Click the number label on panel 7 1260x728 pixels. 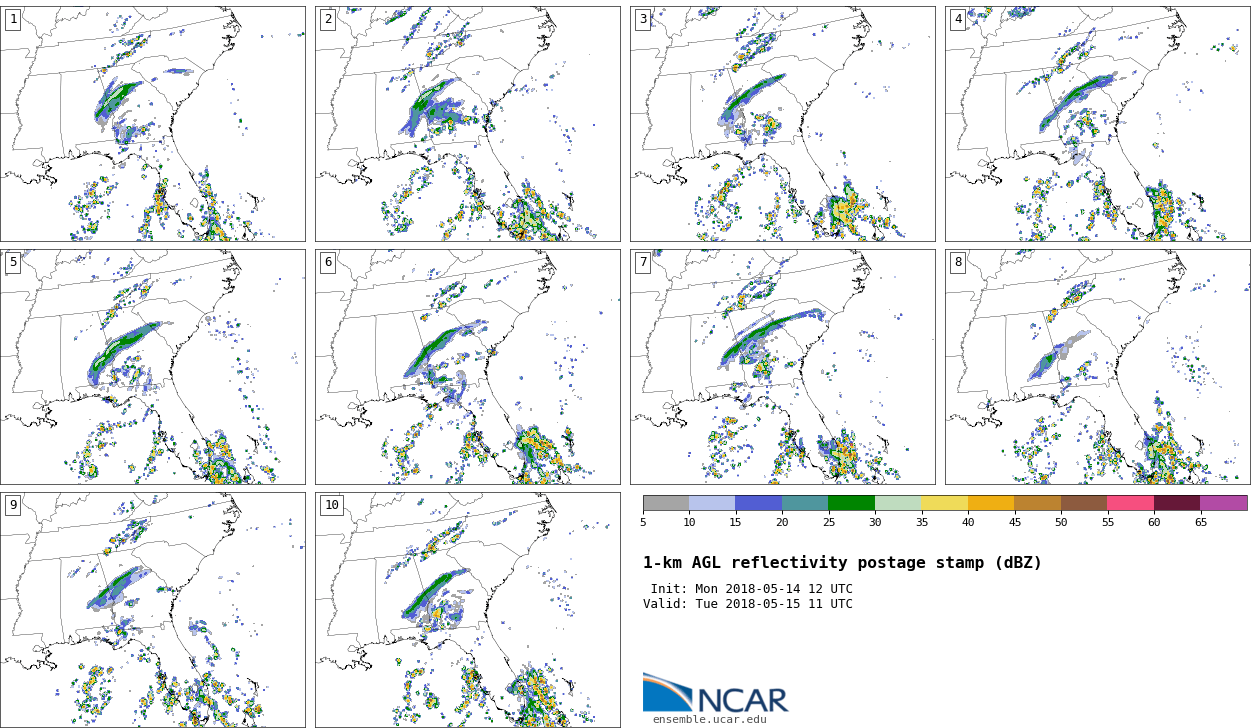pyautogui.click(x=643, y=262)
